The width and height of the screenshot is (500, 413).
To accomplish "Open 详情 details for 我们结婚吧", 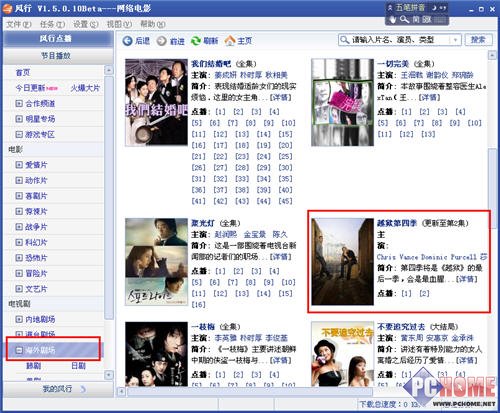I will tap(281, 97).
